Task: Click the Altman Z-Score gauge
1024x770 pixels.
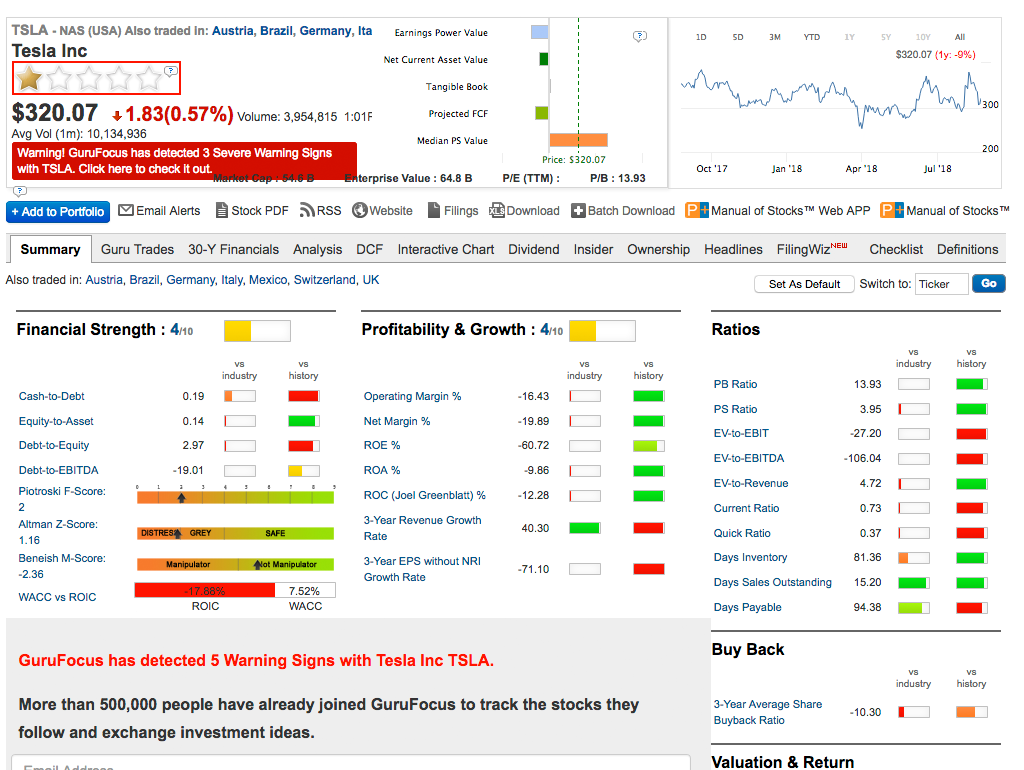Action: tap(235, 533)
